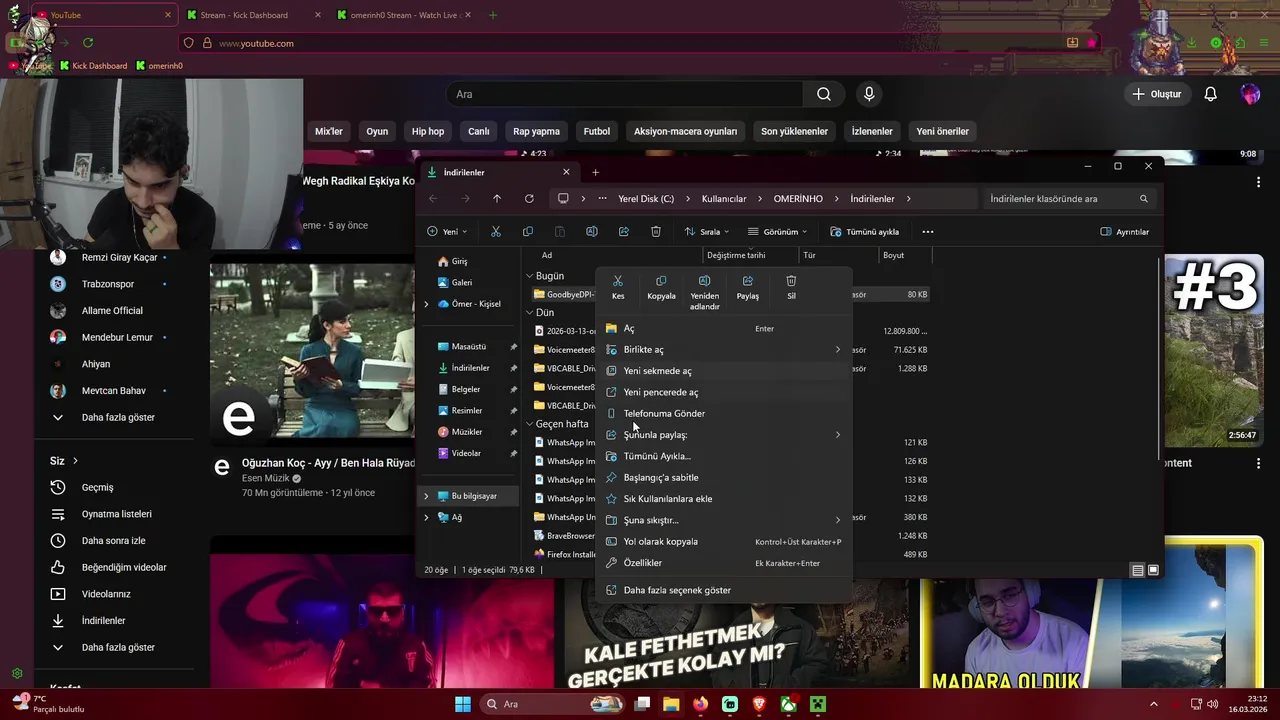Open YouTube notifications bell
Screen dimensions: 1280x720
pos(1210,94)
